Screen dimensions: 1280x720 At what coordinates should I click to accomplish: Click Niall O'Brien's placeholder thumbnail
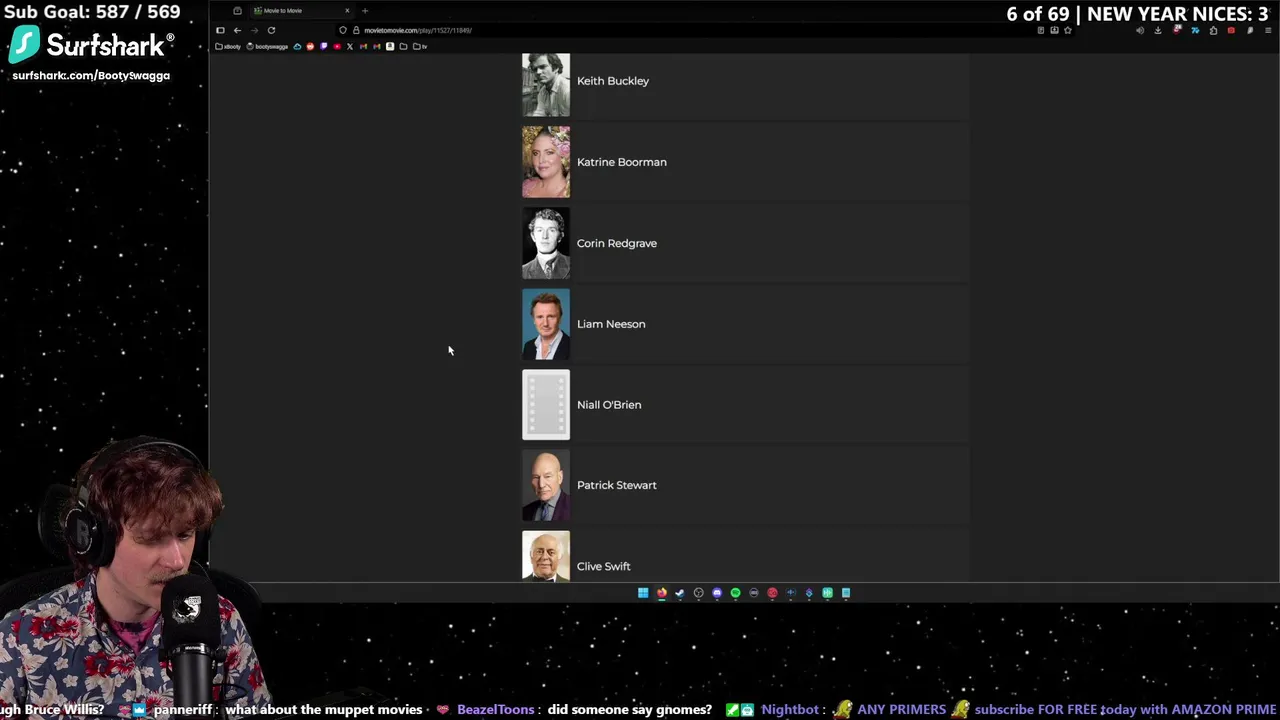tap(546, 405)
